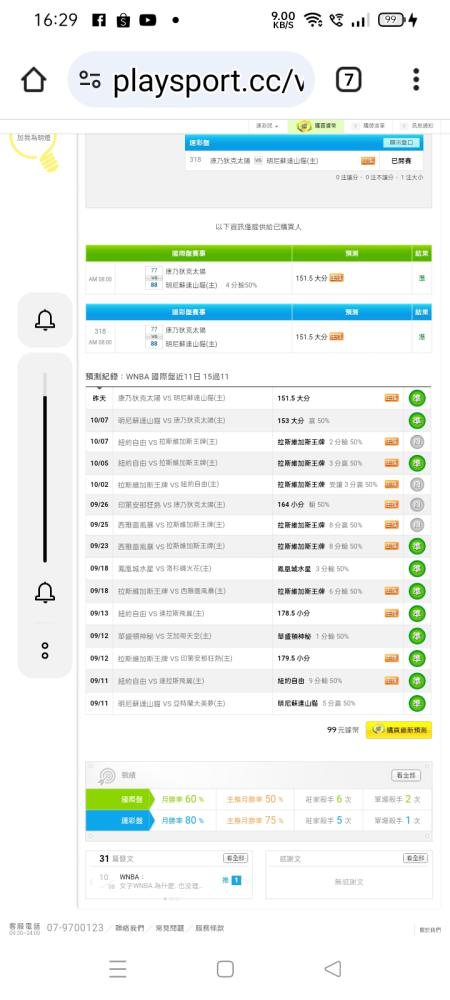The image size is (450, 1000).
Task: Tap the lower bell icon in side panel
Action: (45, 592)
